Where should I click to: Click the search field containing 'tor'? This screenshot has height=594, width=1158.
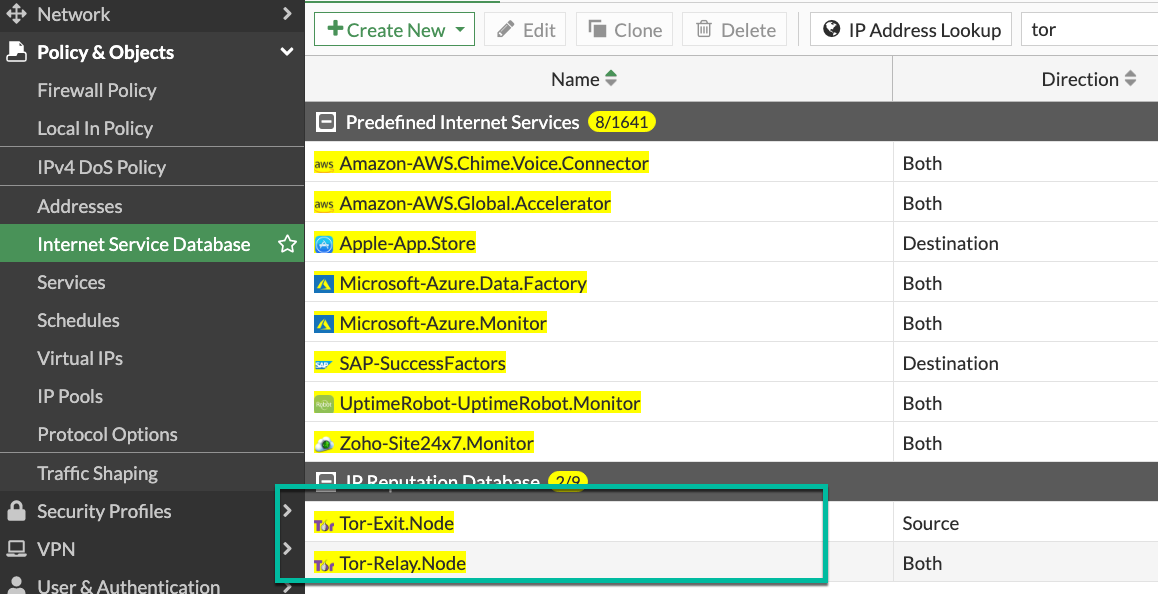(x=1088, y=30)
